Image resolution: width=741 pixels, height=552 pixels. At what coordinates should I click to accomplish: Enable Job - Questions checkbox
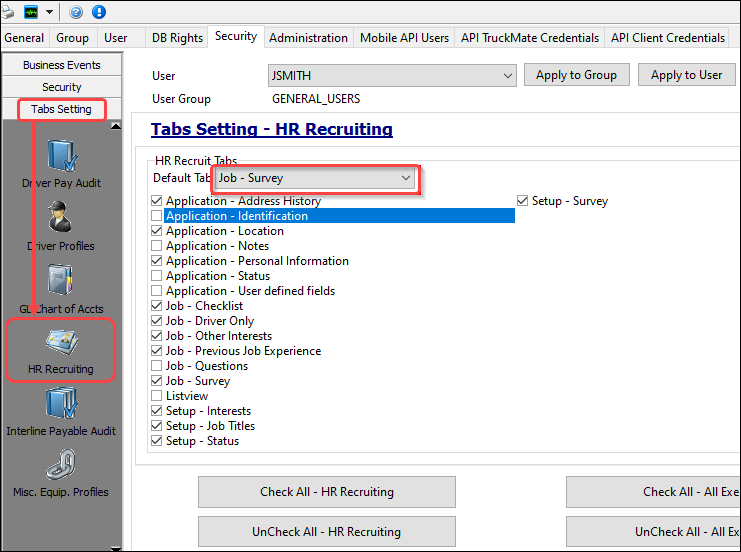point(156,366)
